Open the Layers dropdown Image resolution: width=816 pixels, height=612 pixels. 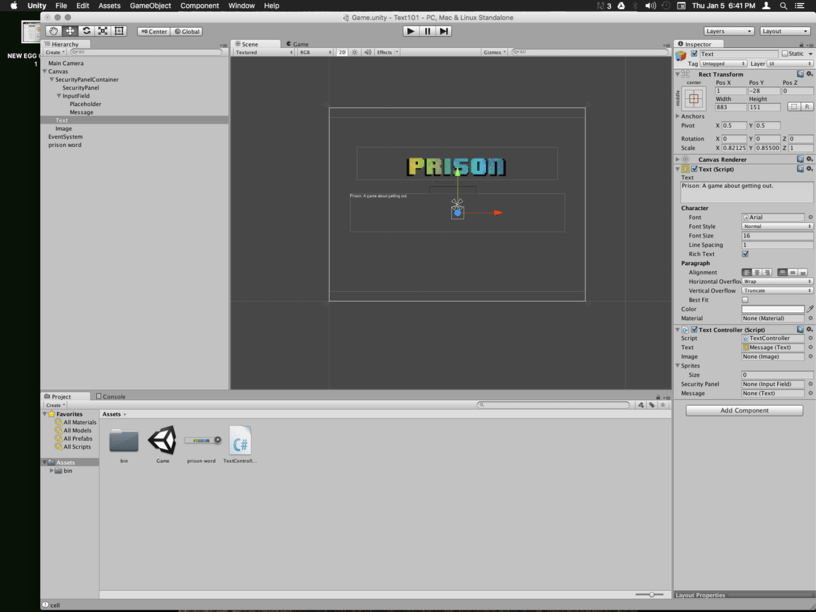[729, 31]
